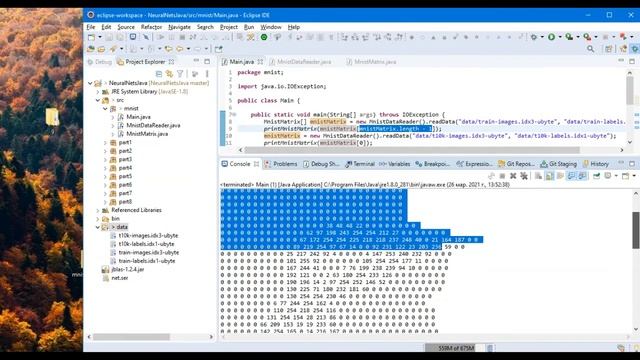The image size is (640, 360).
Task: Open the Run Last Tool dropdown arrow
Action: point(596,37)
